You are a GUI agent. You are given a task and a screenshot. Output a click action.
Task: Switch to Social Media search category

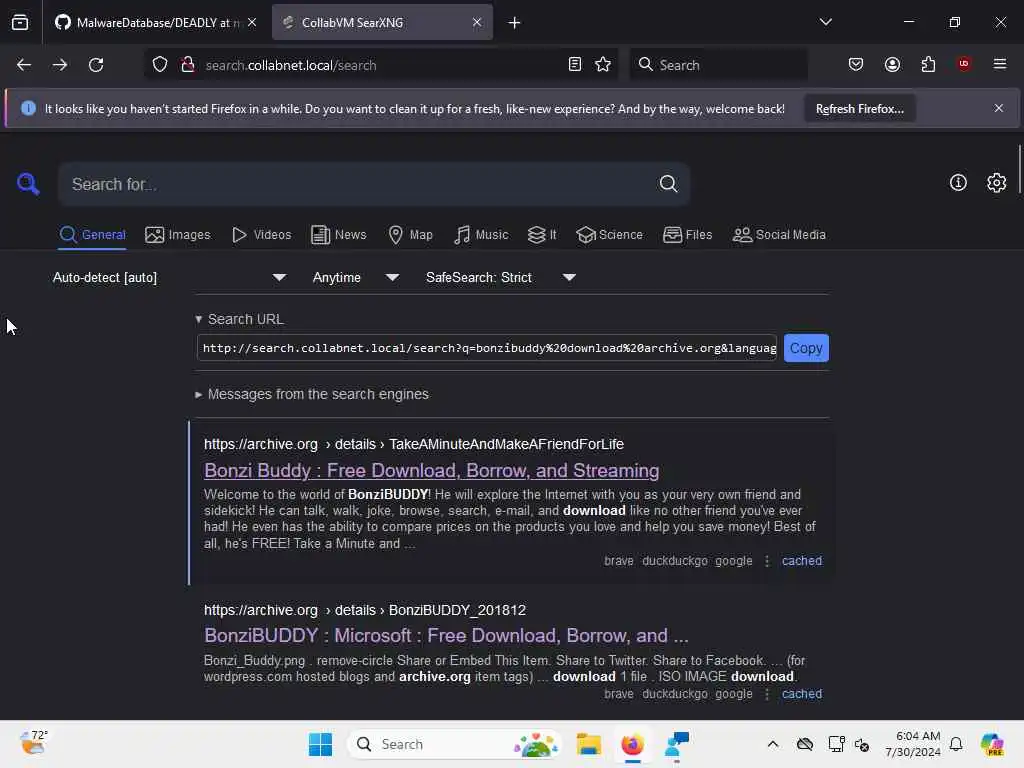click(779, 235)
